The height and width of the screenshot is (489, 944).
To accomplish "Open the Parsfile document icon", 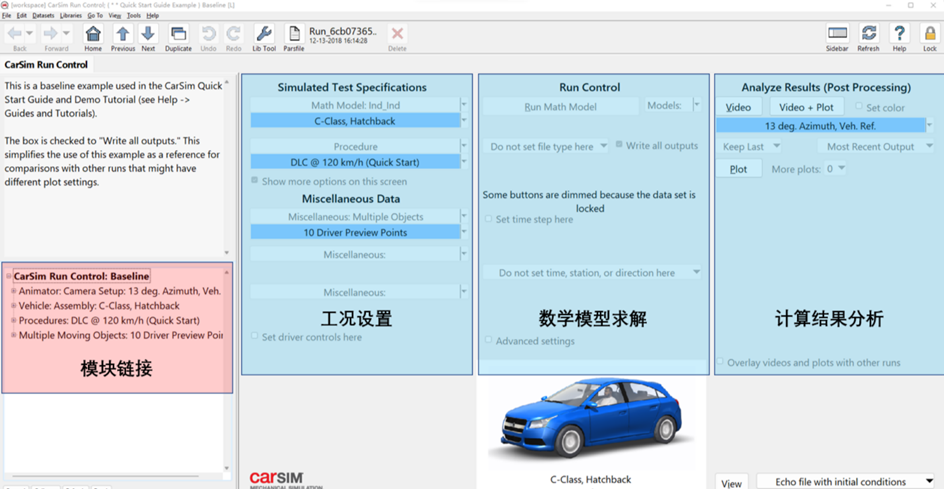I will pos(294,34).
